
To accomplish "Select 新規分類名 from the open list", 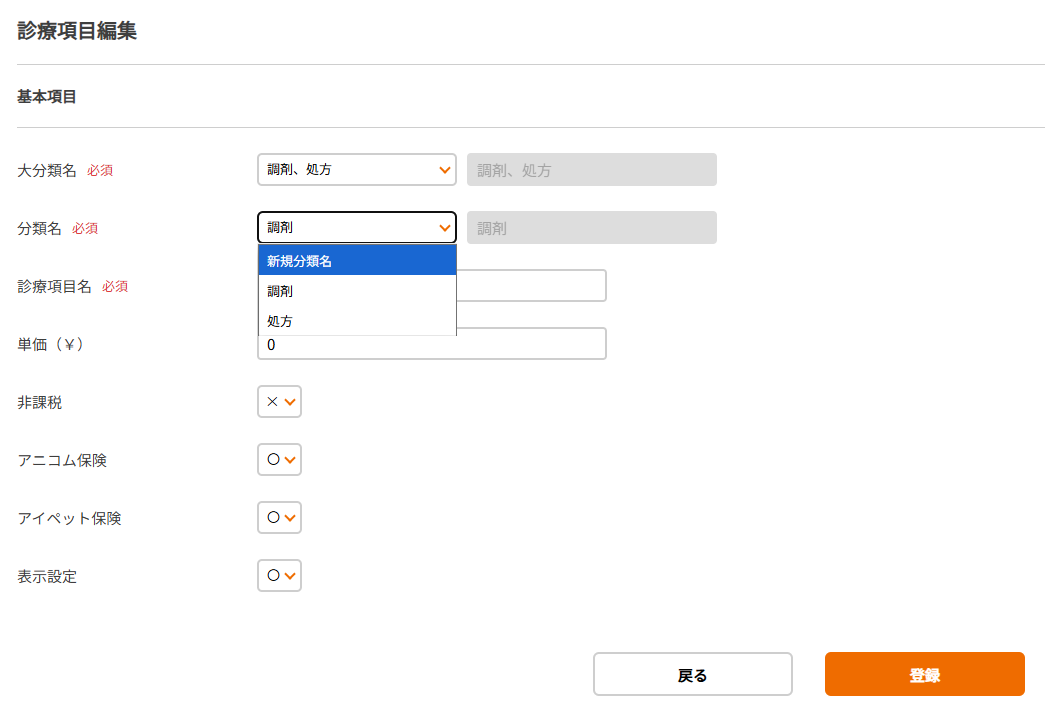I will 356,261.
